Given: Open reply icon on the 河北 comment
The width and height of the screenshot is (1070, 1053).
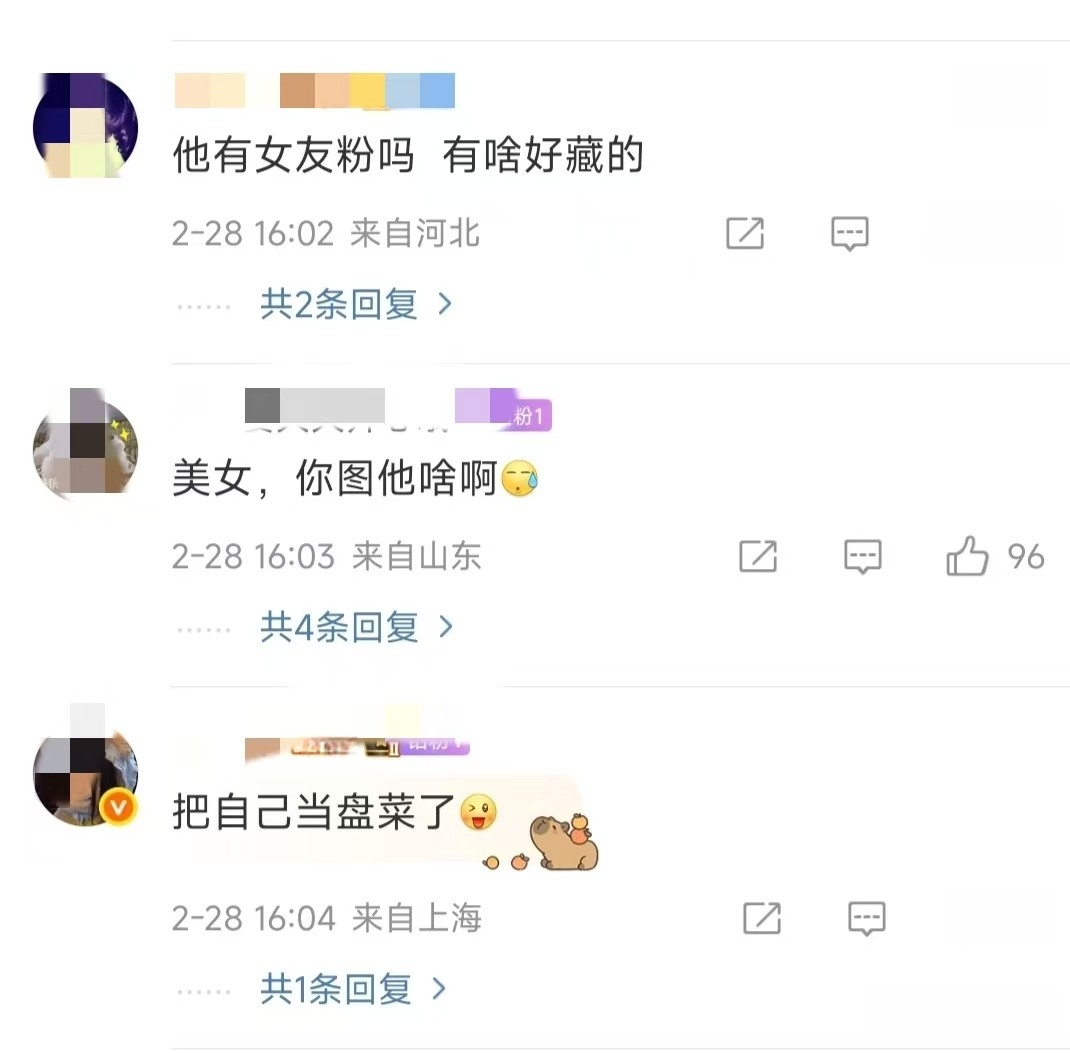Looking at the screenshot, I should point(850,233).
